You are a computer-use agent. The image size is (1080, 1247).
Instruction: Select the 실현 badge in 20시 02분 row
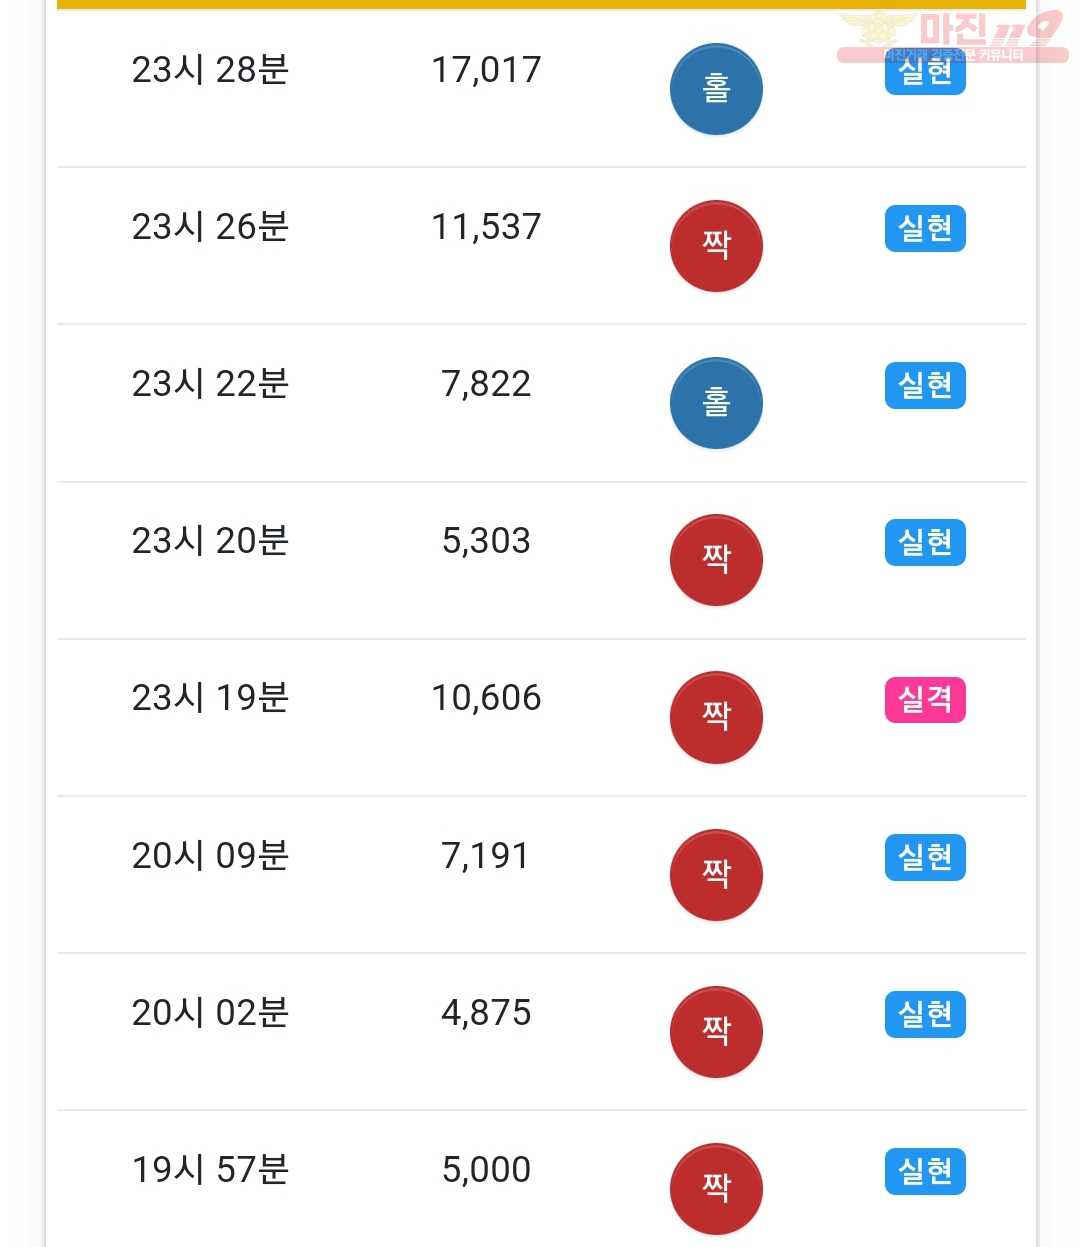click(925, 1014)
